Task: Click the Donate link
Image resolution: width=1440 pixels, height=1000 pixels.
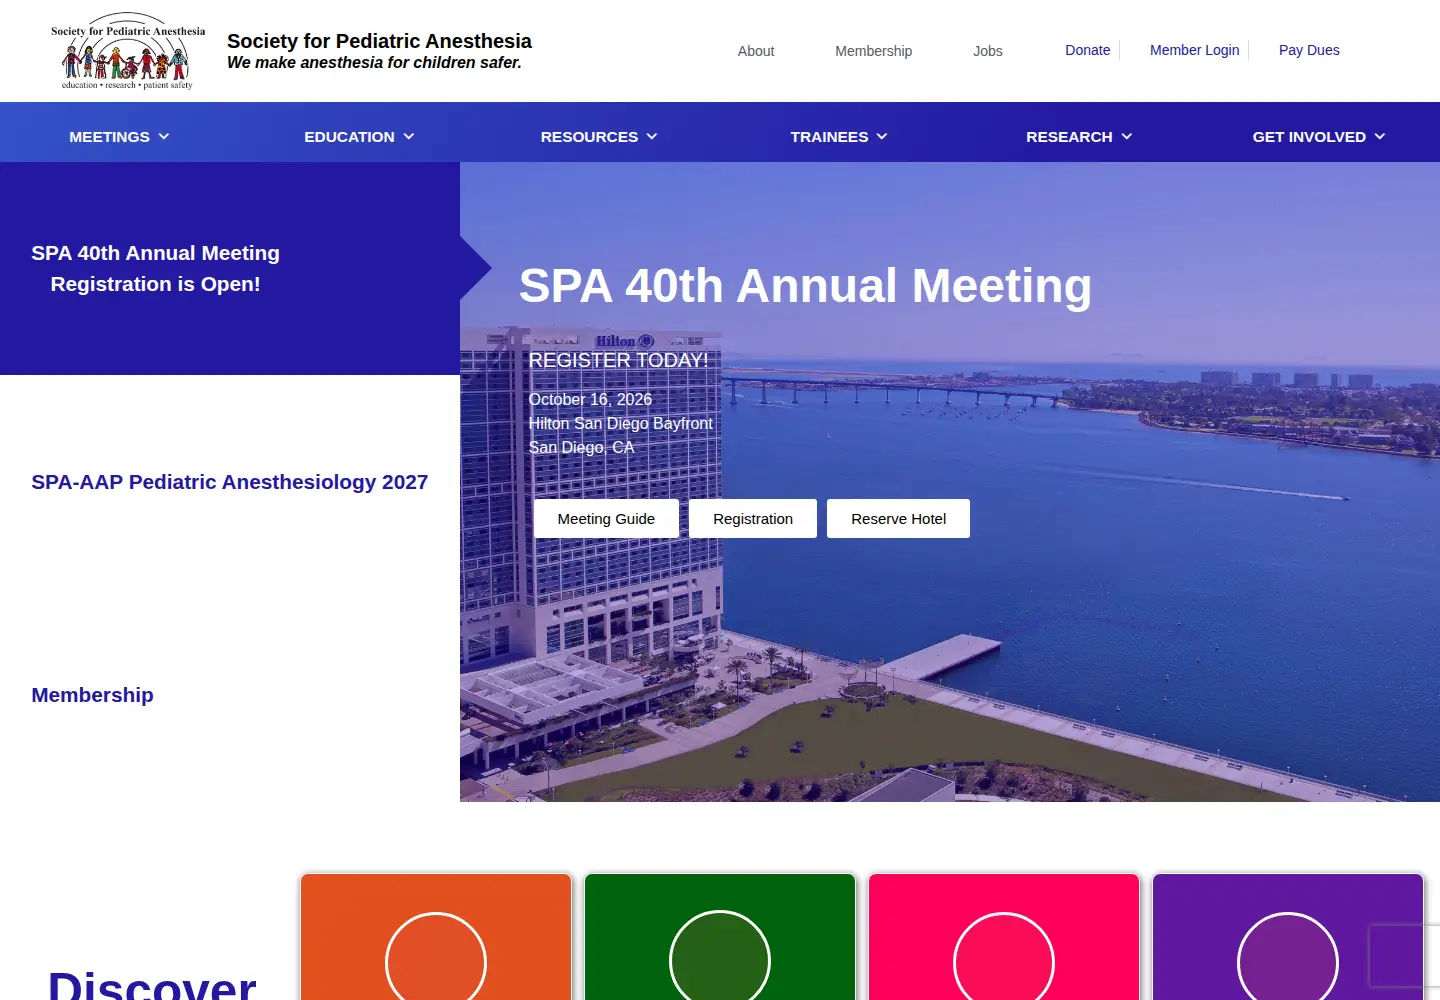Action: point(1088,50)
